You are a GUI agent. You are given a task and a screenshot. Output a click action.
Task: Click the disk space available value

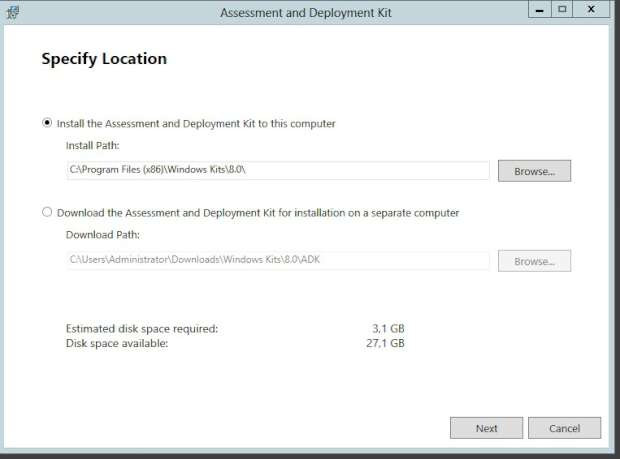(x=387, y=343)
